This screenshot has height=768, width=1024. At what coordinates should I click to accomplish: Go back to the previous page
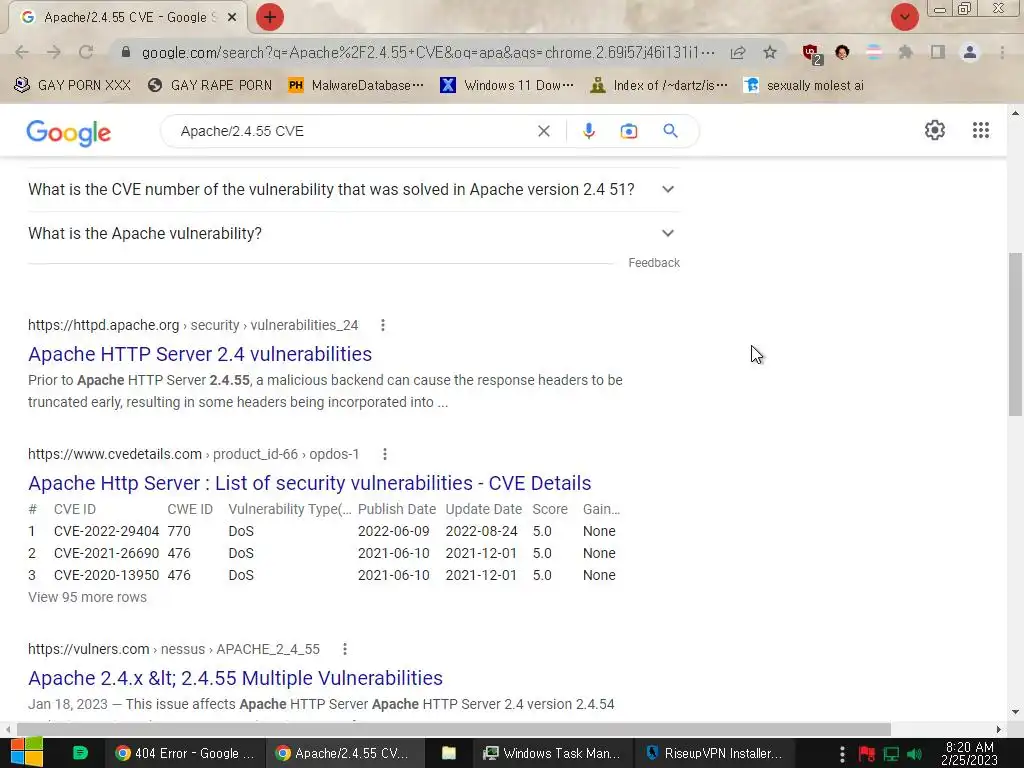[x=22, y=52]
